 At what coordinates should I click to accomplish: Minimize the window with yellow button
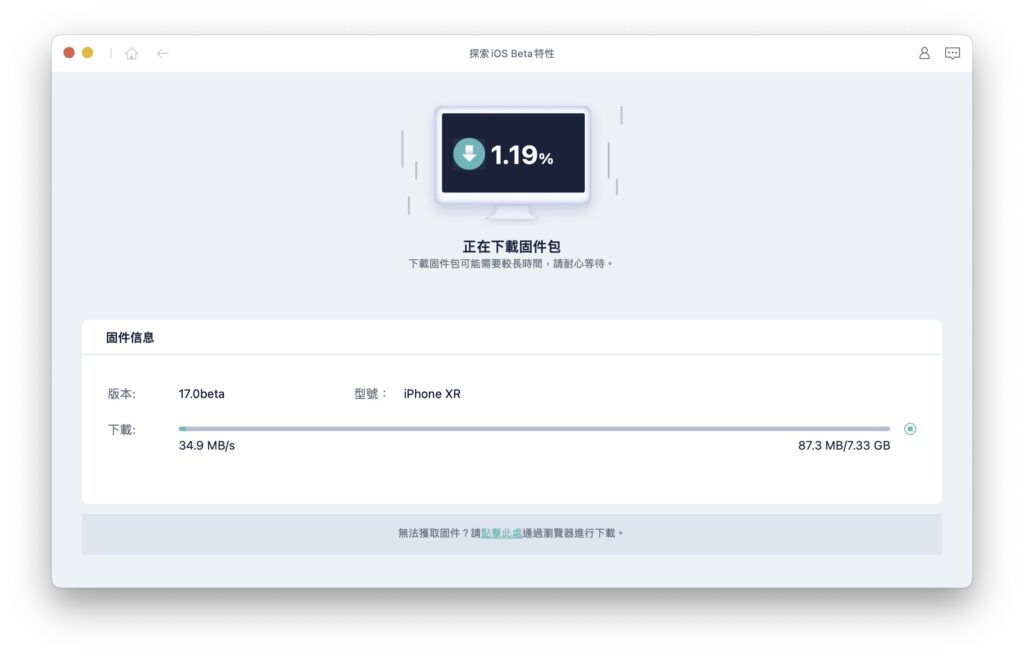88,53
